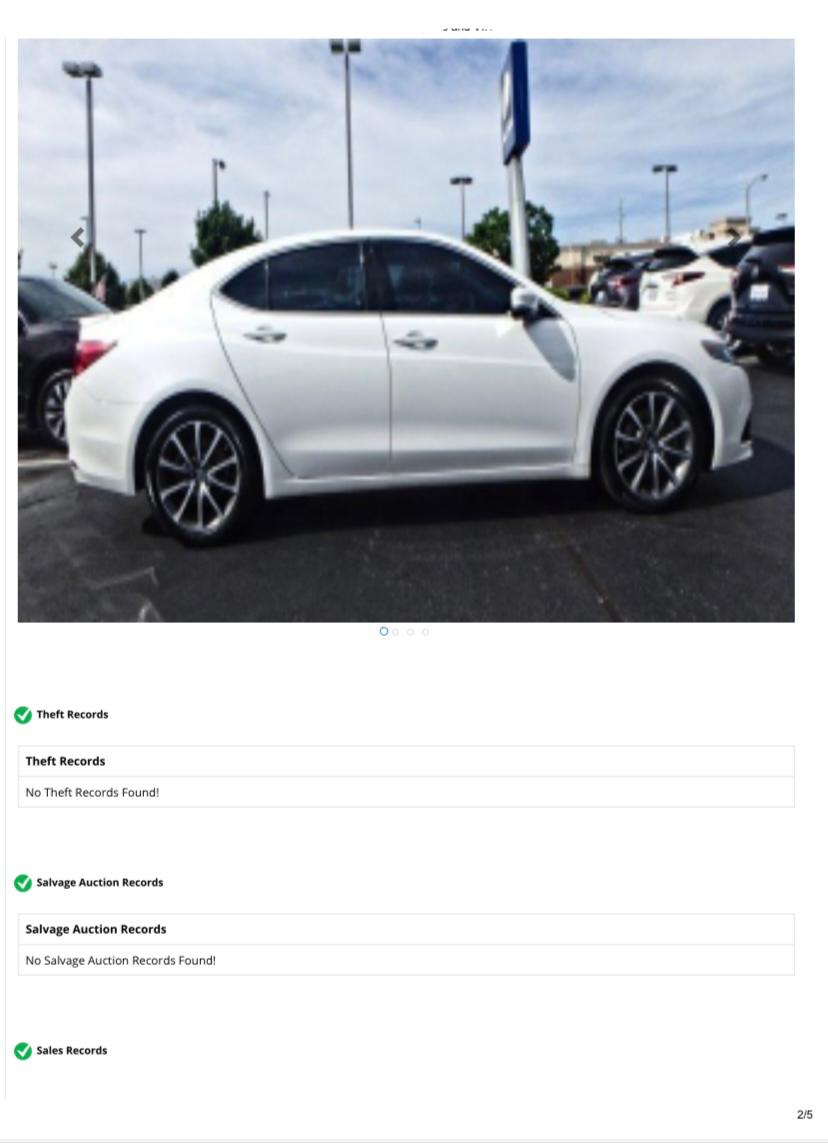Advance to next car photo with right arrow
Viewport: 828px width, 1143px height.
734,237
